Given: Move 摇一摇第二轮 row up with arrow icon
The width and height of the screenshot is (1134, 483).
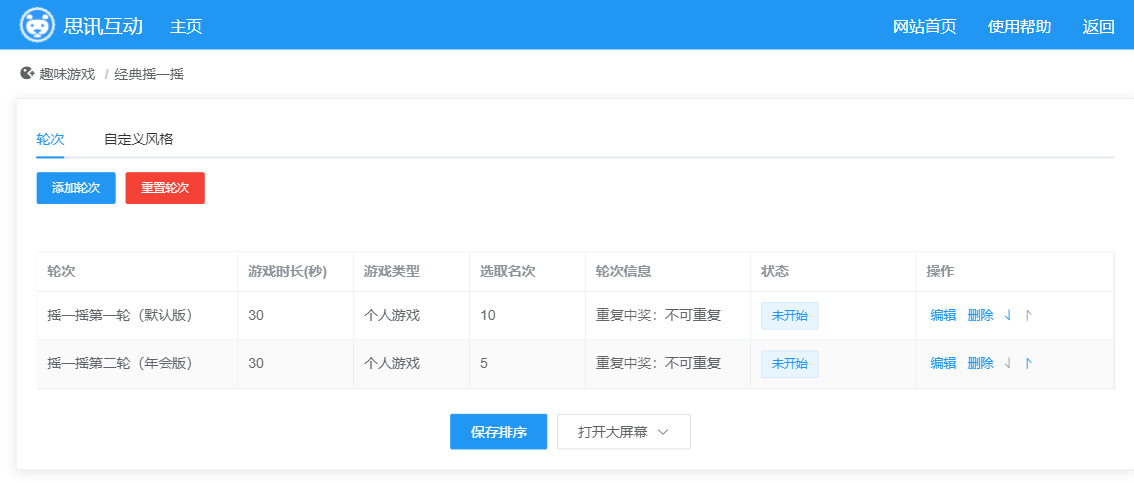Looking at the screenshot, I should pyautogui.click(x=1029, y=364).
